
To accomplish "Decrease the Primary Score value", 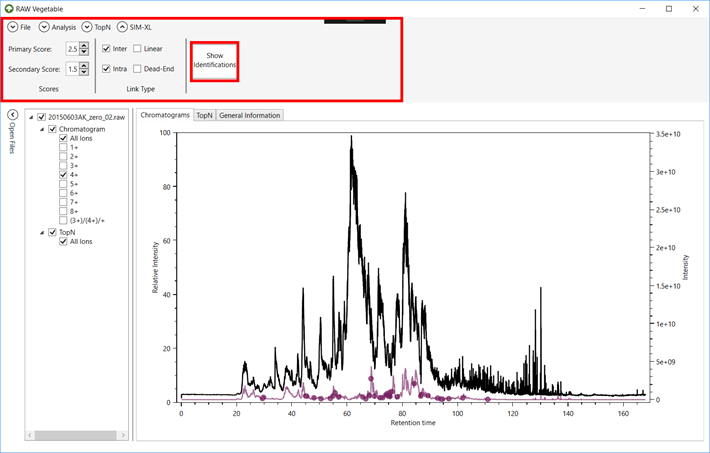I will click(84, 52).
